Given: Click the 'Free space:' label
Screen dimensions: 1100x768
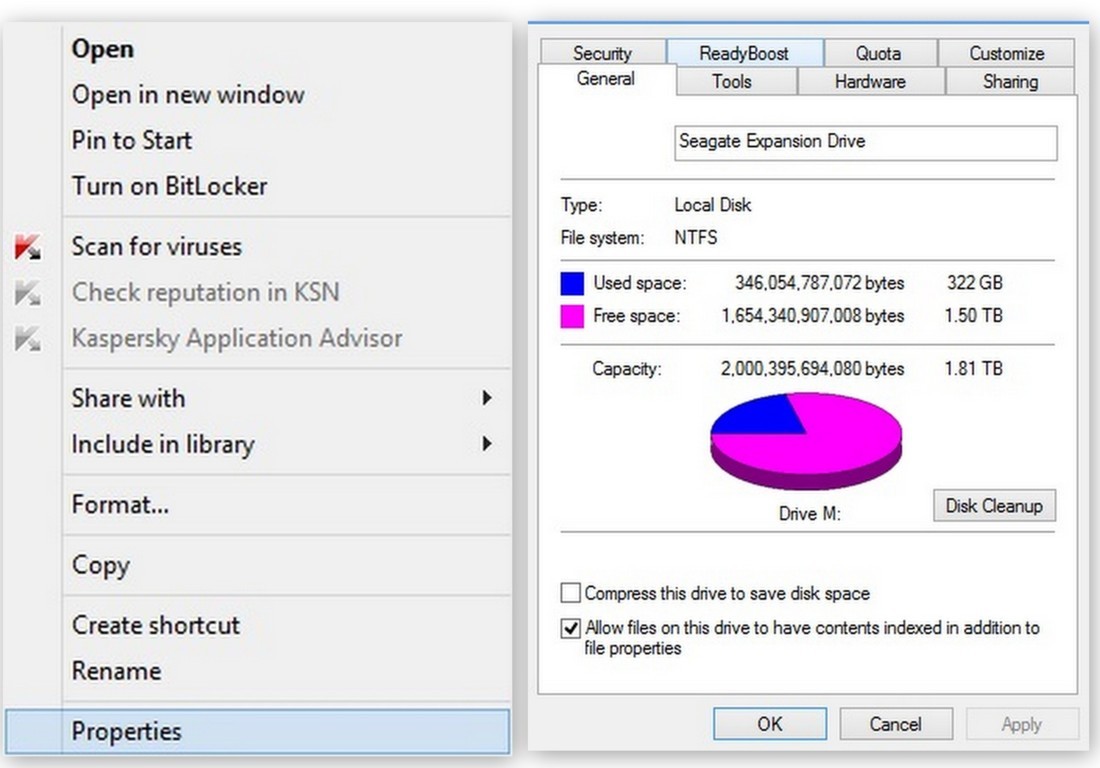Looking at the screenshot, I should point(636,316).
